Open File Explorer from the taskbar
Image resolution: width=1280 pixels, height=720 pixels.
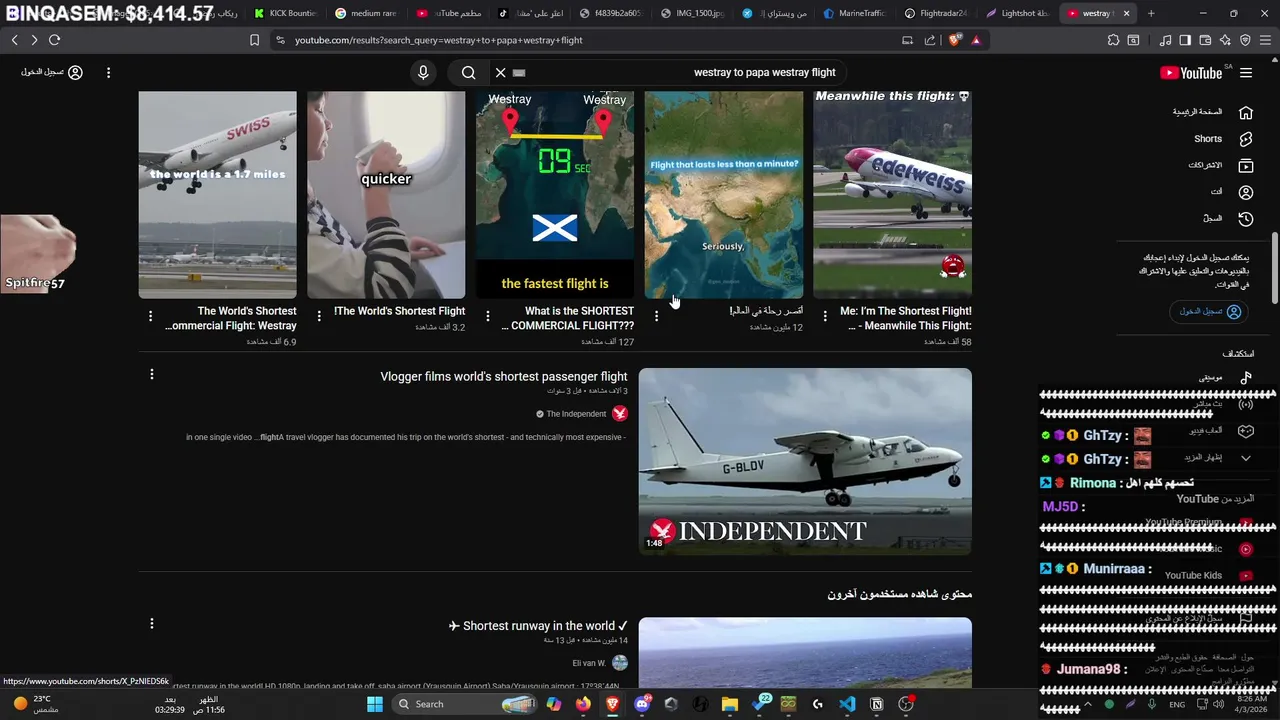point(730,704)
